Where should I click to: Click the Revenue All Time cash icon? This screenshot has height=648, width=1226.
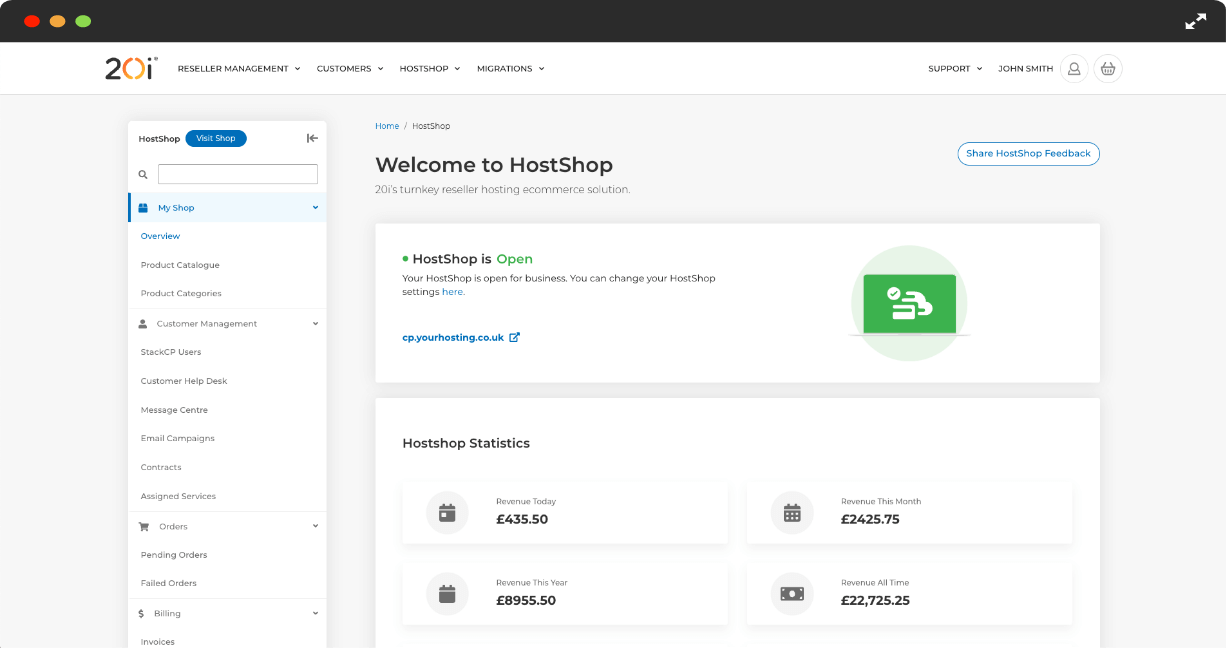[x=792, y=594]
